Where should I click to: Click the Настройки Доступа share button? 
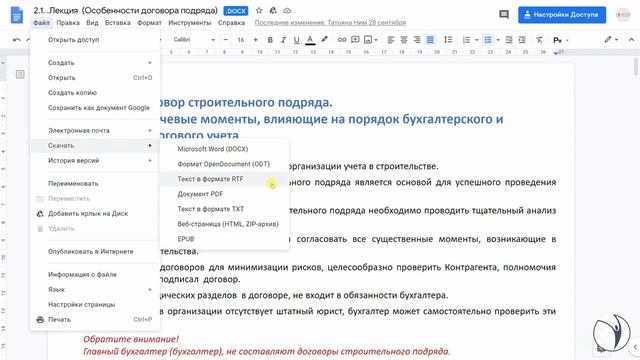562,15
